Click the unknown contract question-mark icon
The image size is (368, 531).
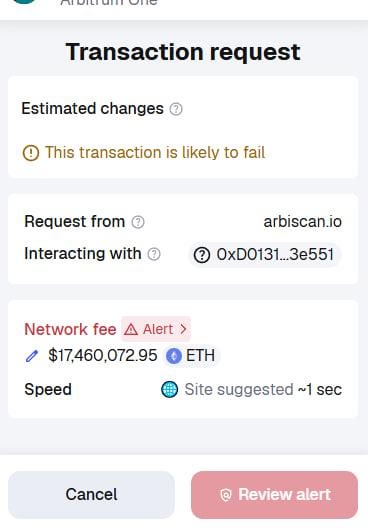tap(202, 255)
